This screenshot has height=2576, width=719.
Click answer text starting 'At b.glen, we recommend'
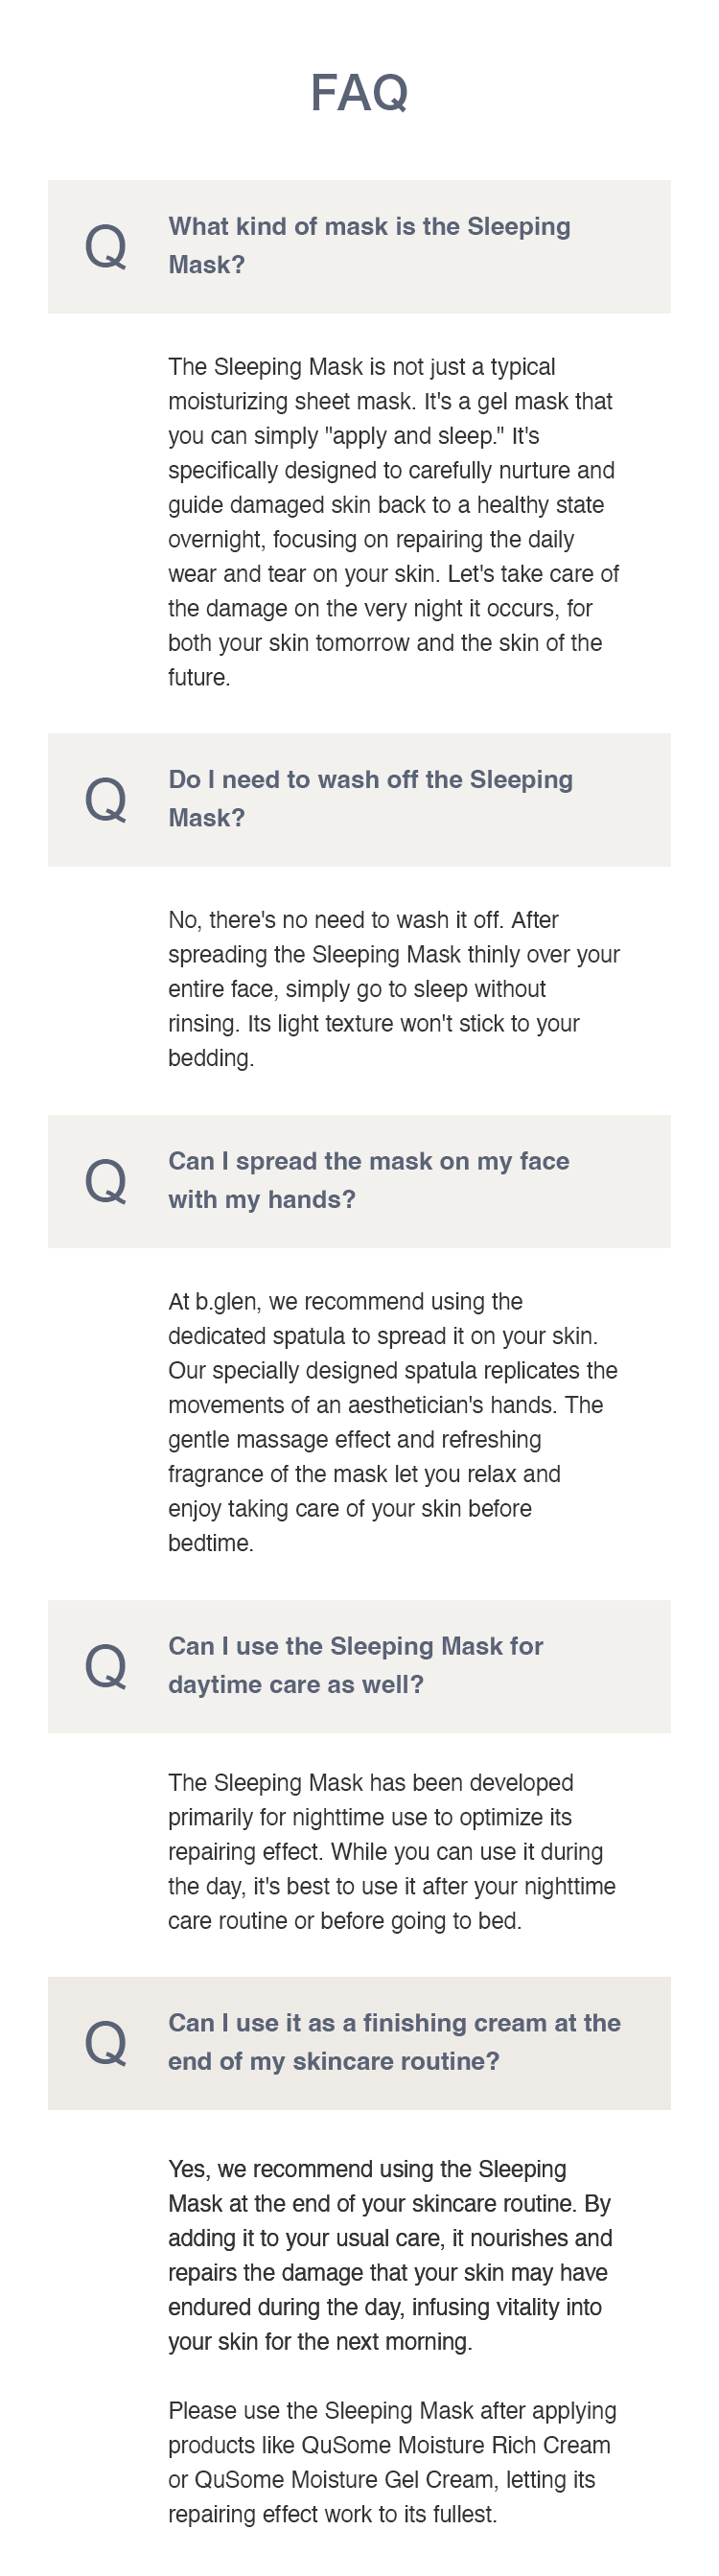coord(393,1422)
